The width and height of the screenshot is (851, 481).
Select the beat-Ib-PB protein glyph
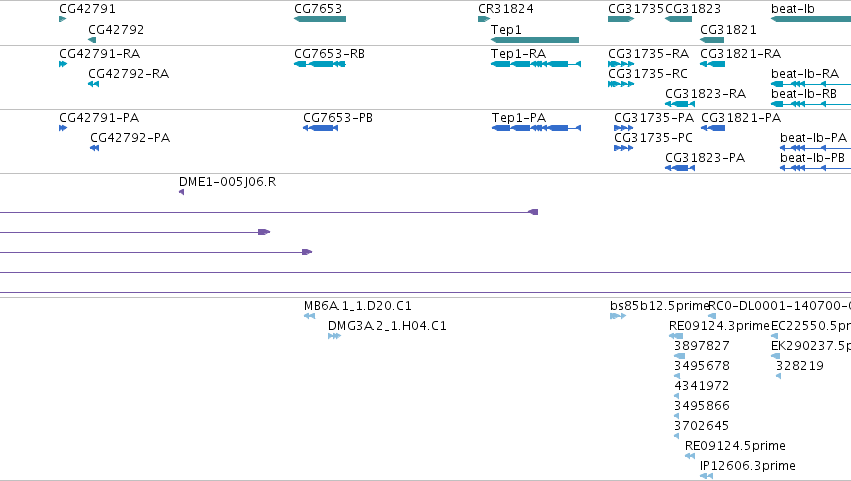[815, 168]
